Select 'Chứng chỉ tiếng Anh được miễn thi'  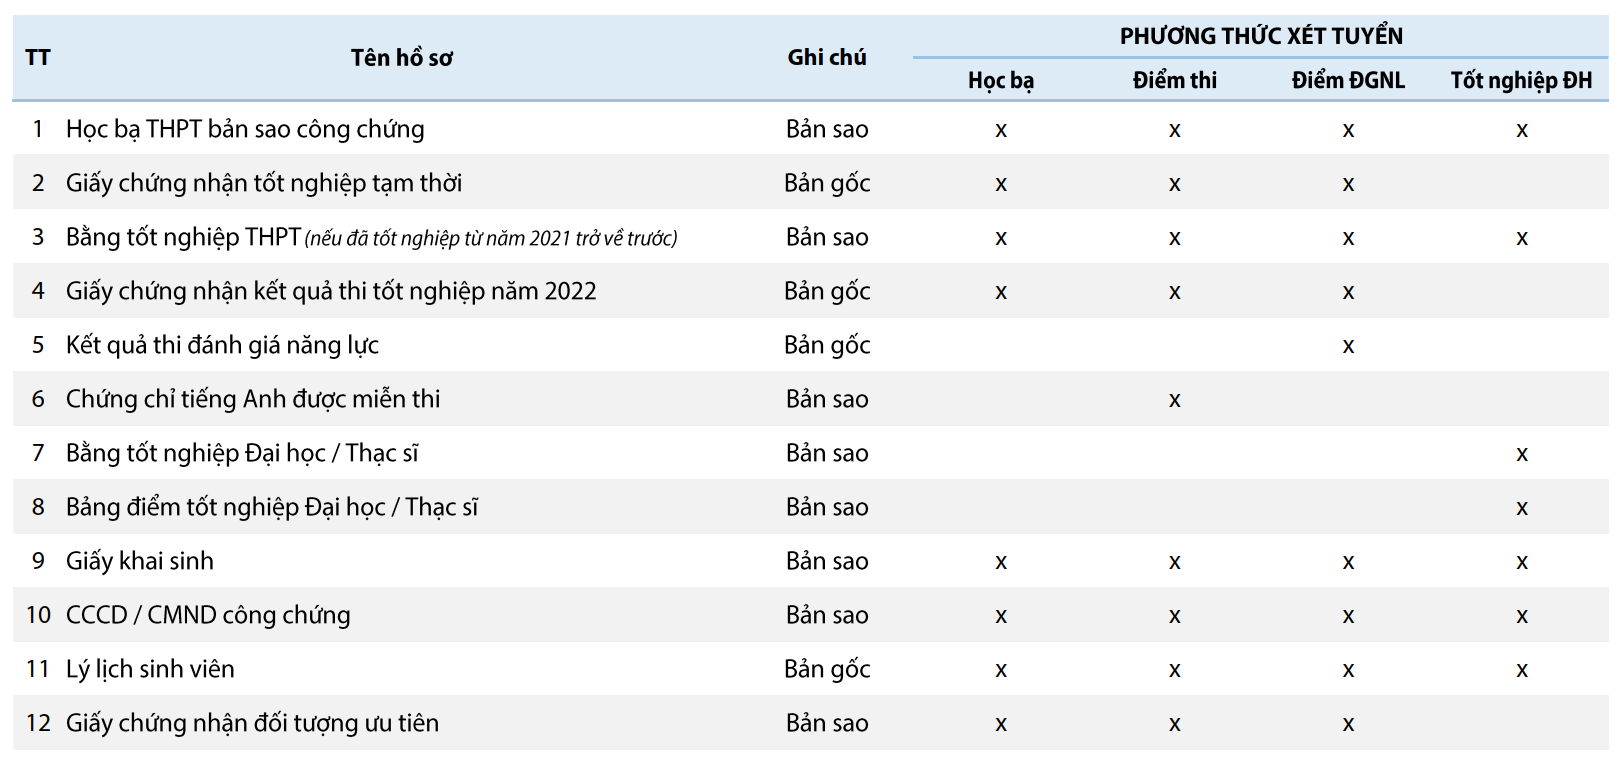[x=253, y=399]
